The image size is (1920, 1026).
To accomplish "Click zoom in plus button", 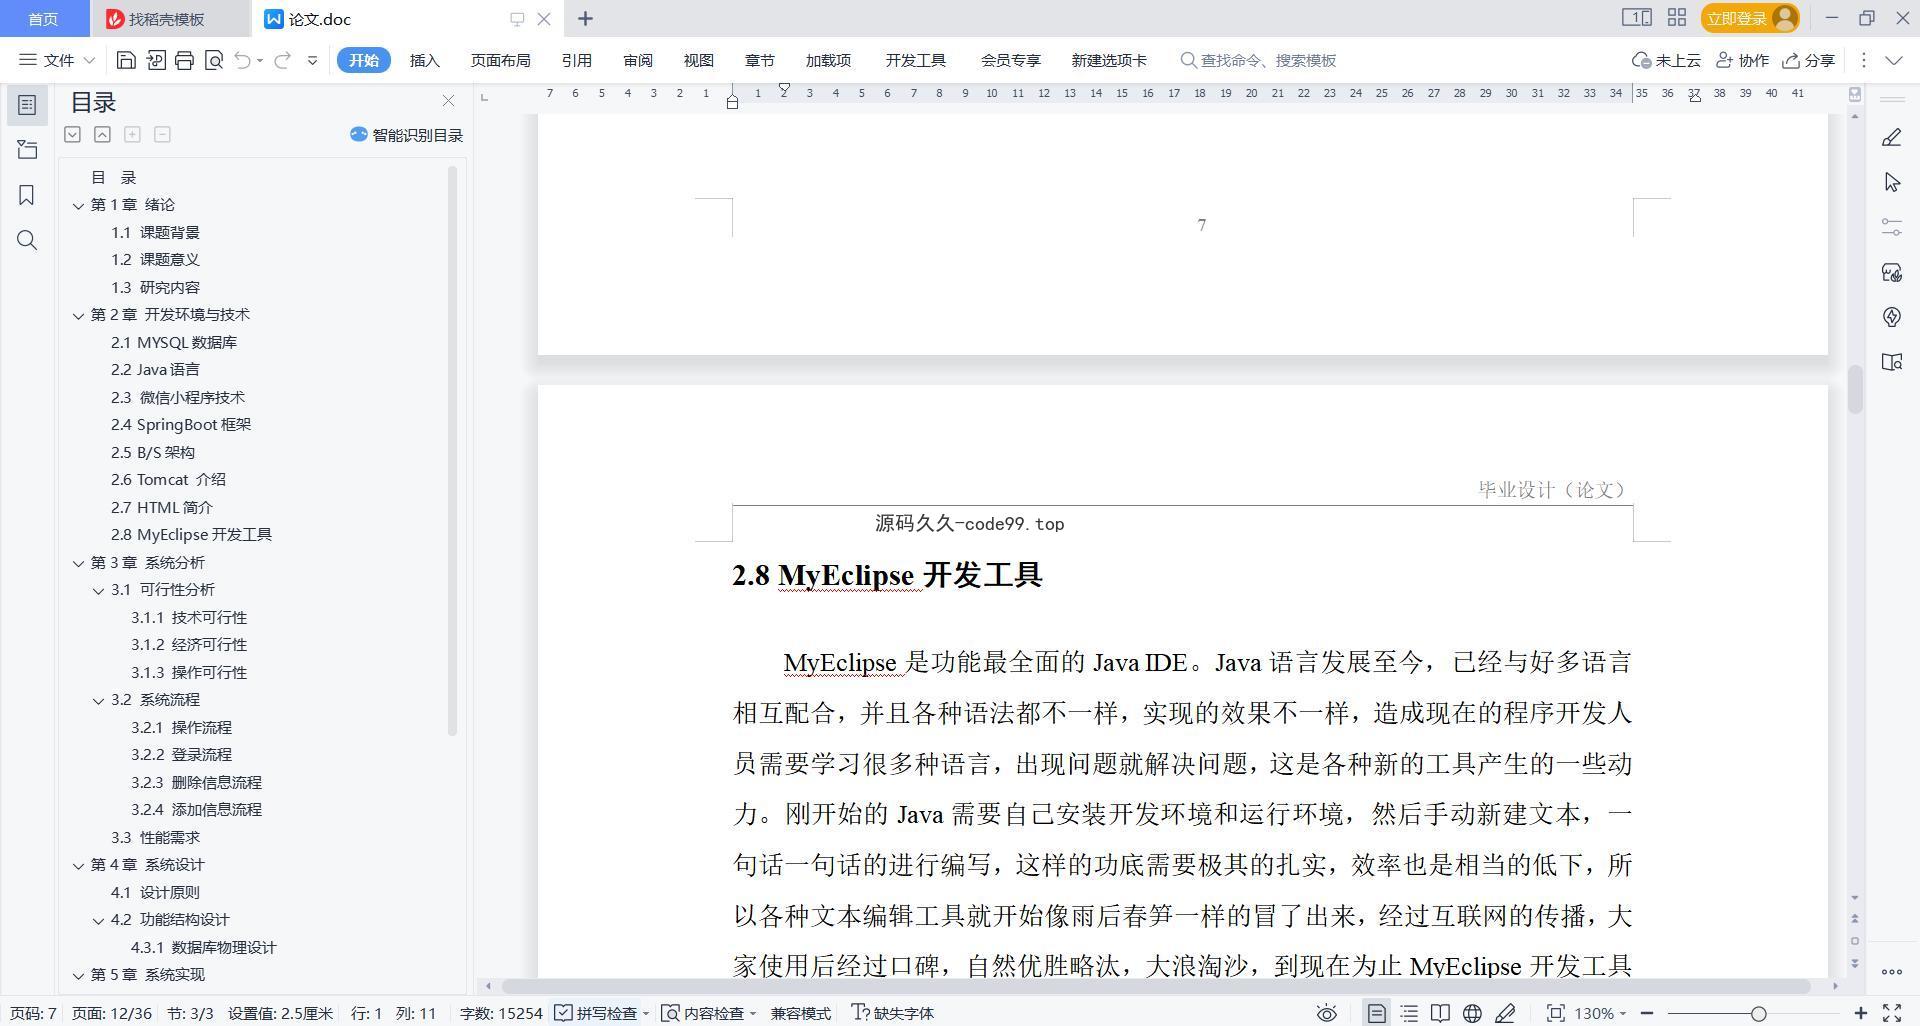I will (x=1860, y=1013).
